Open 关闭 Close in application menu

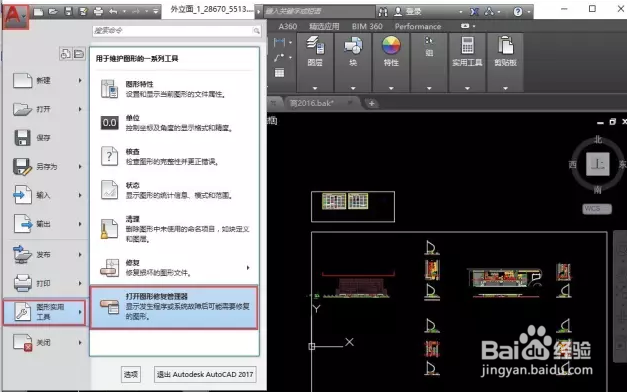pos(46,342)
